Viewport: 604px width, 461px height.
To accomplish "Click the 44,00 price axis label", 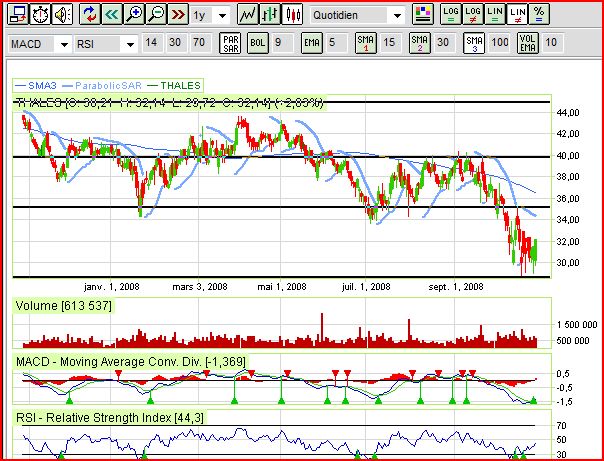I will [567, 113].
